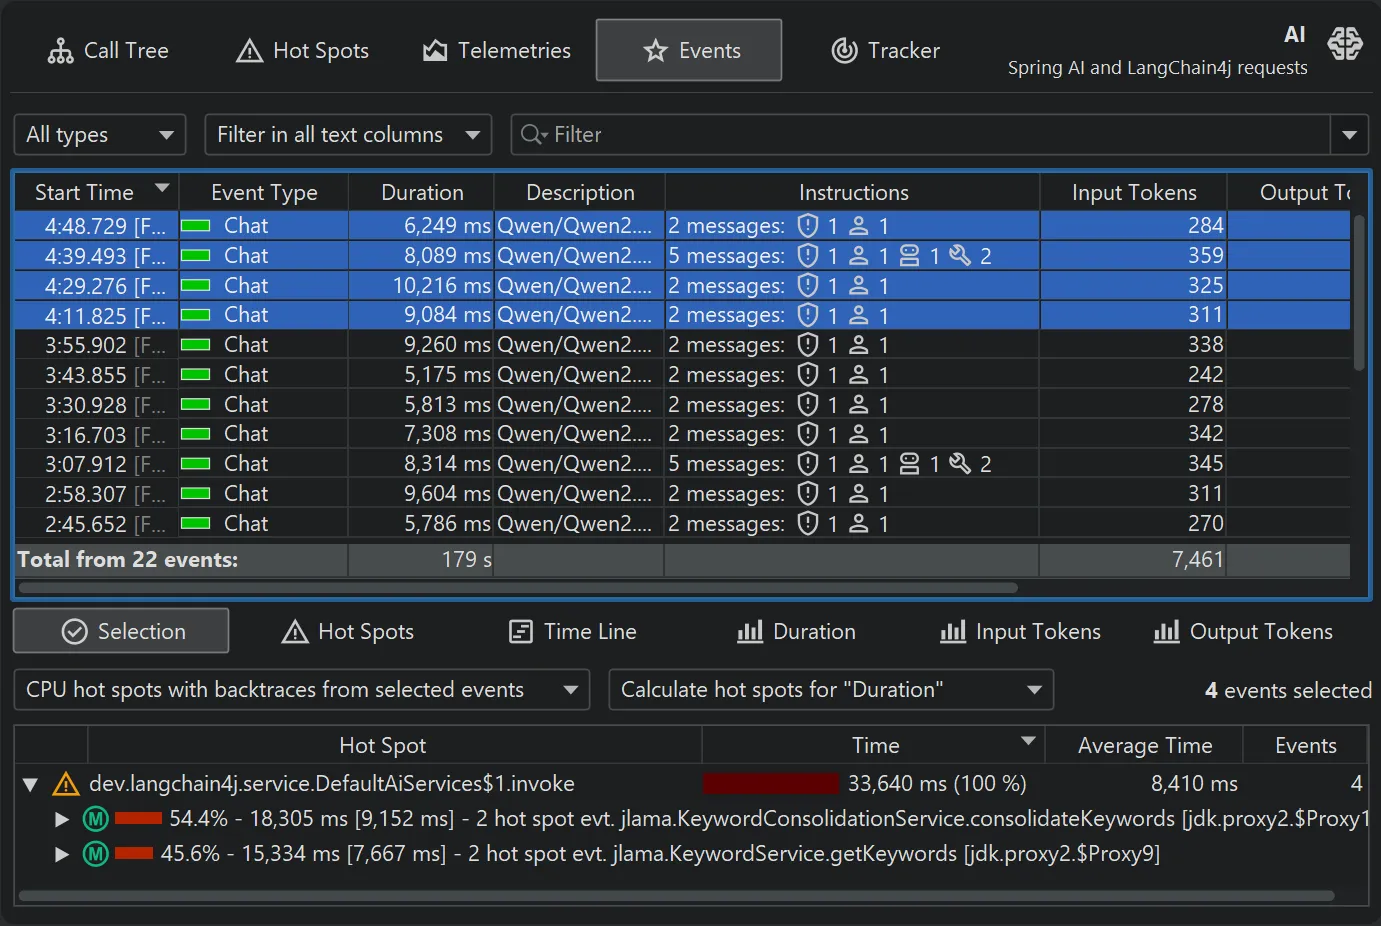Viewport: 1381px width, 926px height.
Task: Click tool wrench icon in 4:39.493 row
Action: coord(960,255)
